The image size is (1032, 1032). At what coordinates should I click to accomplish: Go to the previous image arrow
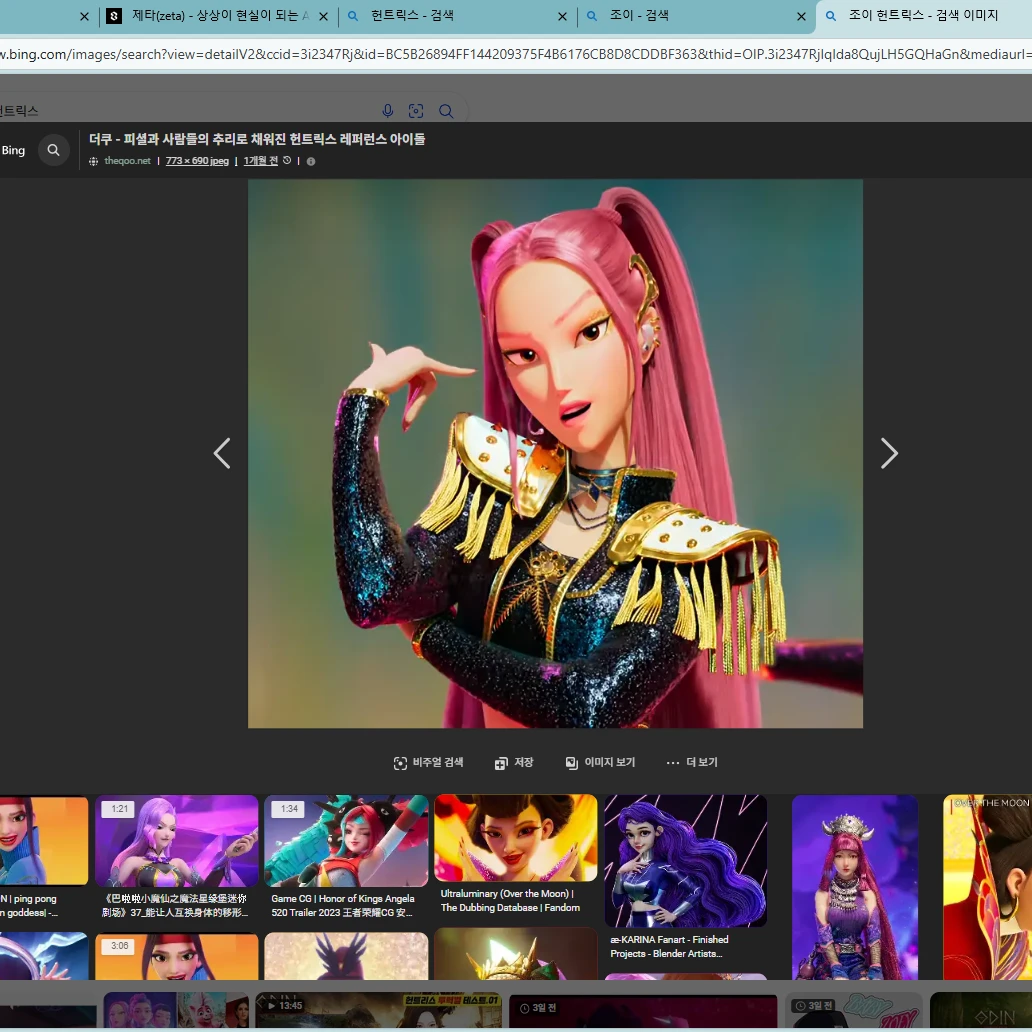click(222, 453)
